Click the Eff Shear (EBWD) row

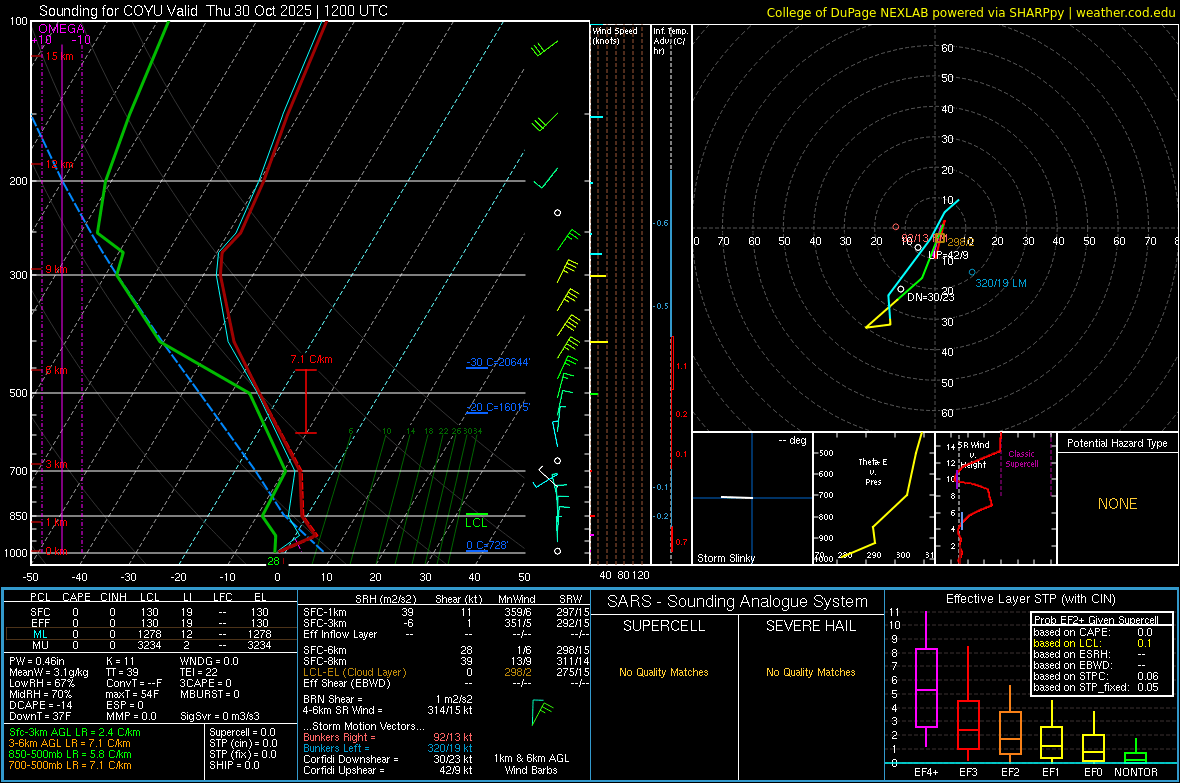click(x=446, y=683)
